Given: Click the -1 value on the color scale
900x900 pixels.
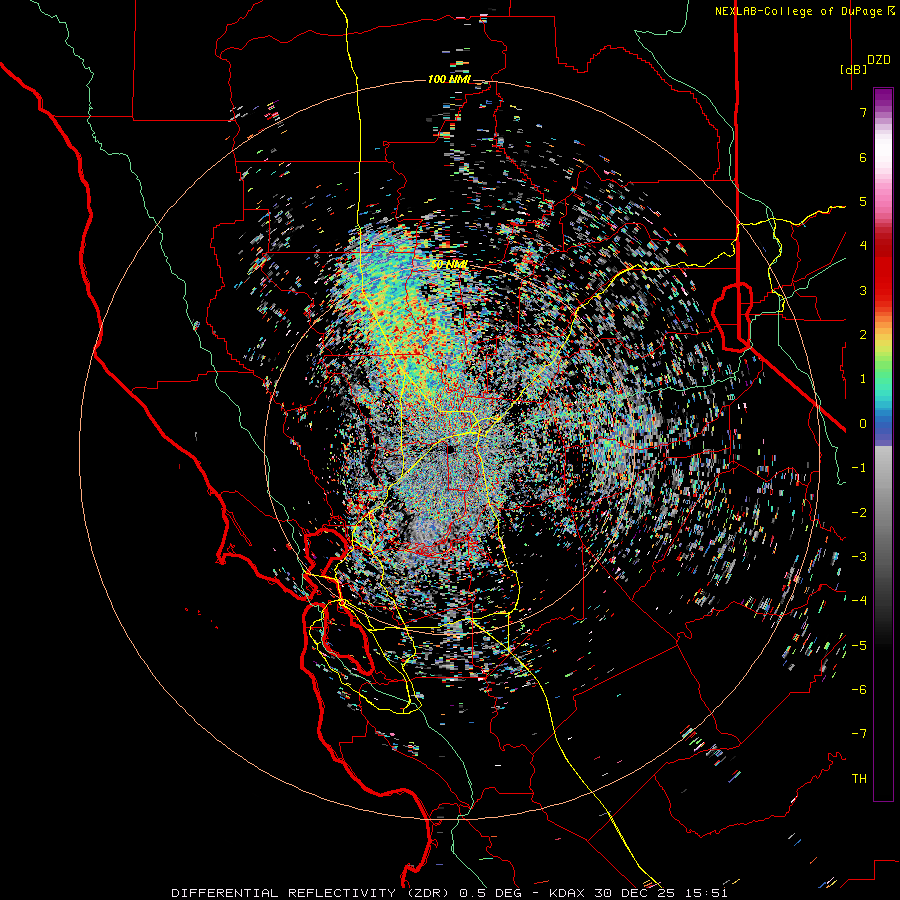Looking at the screenshot, I should click(x=859, y=468).
